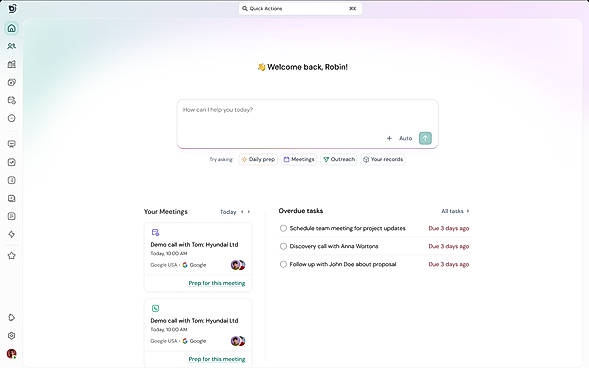Click 'Google' company on second meeting card
Screen dimensions: 589x368
(x=194, y=341)
